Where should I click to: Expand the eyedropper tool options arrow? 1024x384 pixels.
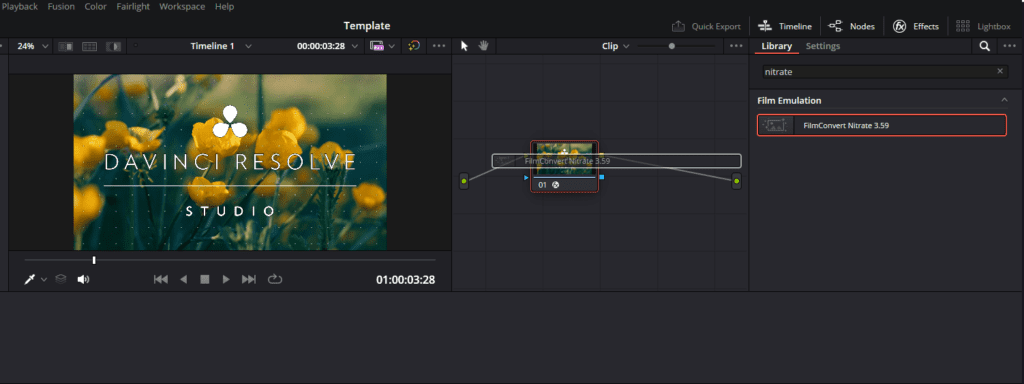click(x=44, y=280)
